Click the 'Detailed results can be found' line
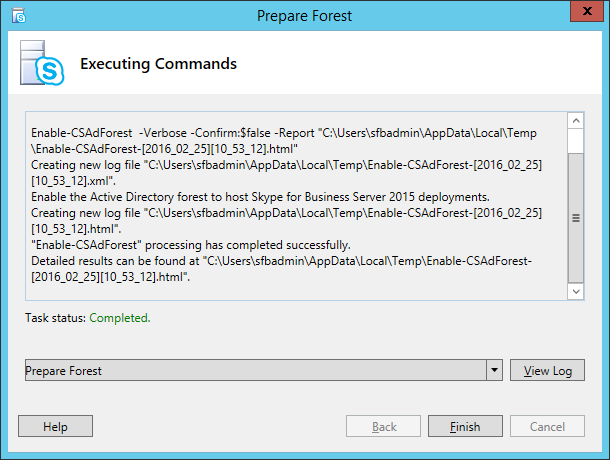 (x=281, y=269)
